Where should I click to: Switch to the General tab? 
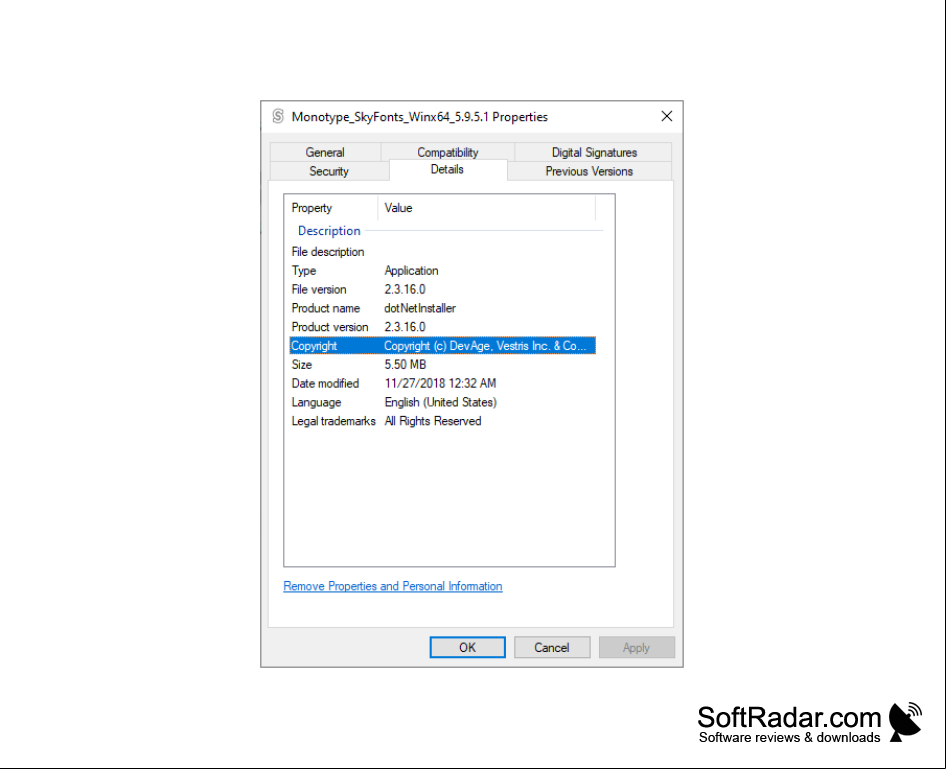tap(325, 152)
